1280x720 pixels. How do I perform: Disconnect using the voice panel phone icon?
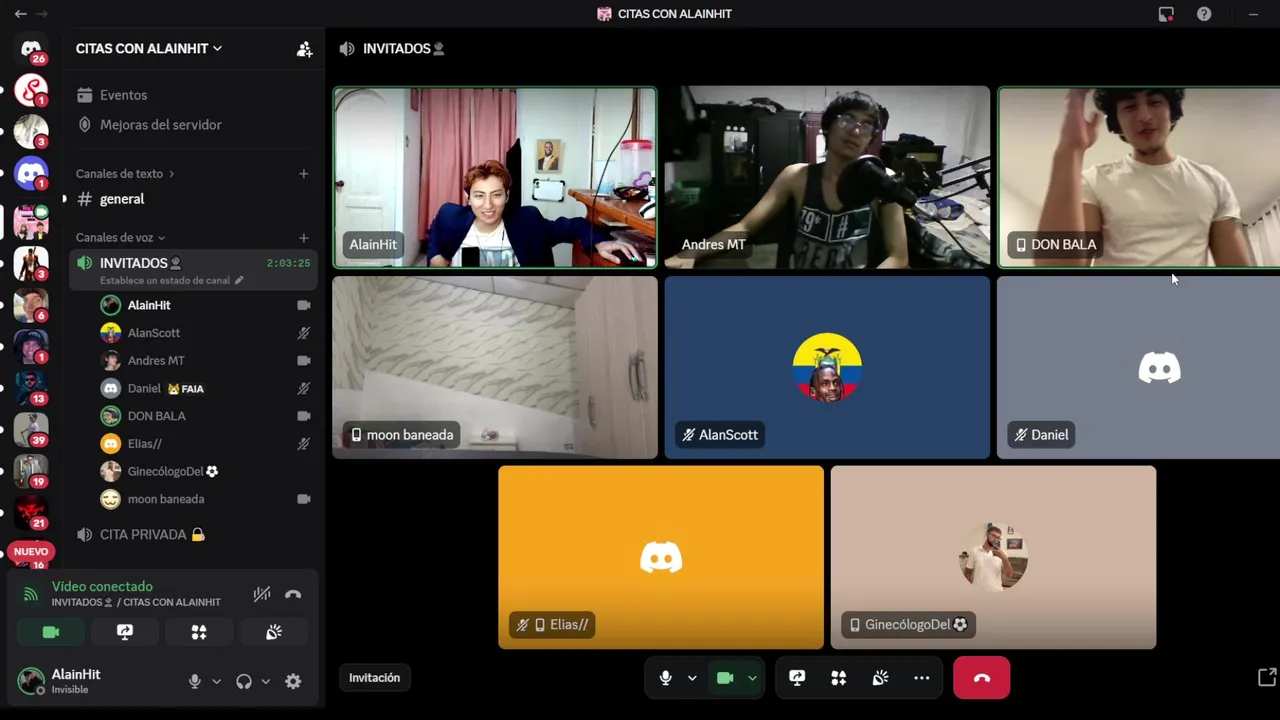pyautogui.click(x=293, y=594)
